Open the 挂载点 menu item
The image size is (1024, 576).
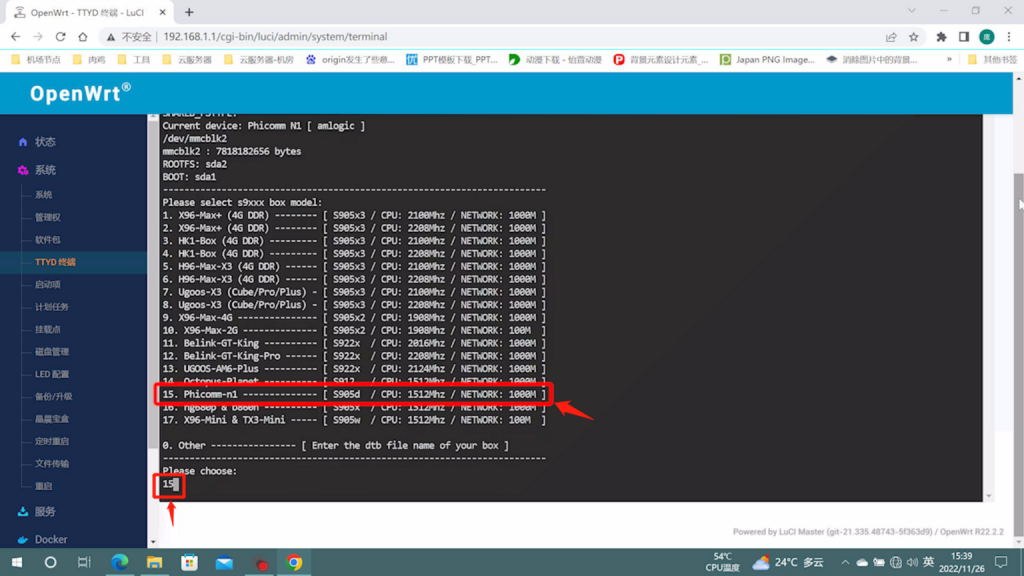pos(48,329)
